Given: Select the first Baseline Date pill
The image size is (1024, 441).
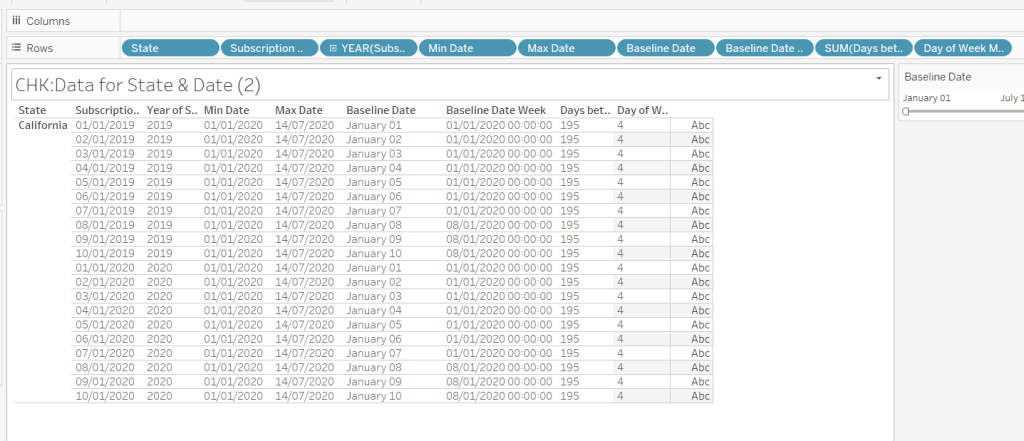Looking at the screenshot, I should [665, 48].
